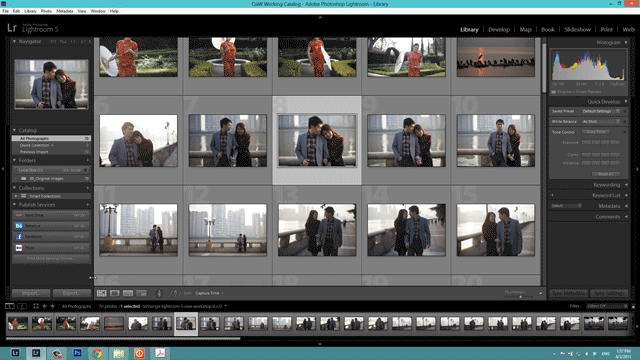Click the Auto Tone button
640x360 pixels.
tap(596, 132)
